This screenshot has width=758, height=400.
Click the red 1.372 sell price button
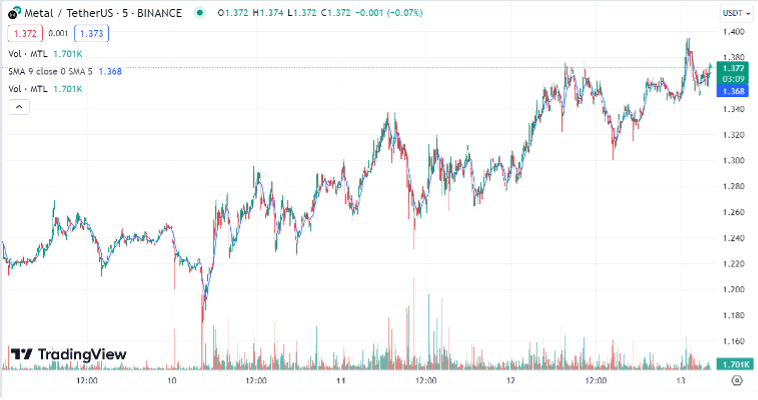pyautogui.click(x=25, y=33)
